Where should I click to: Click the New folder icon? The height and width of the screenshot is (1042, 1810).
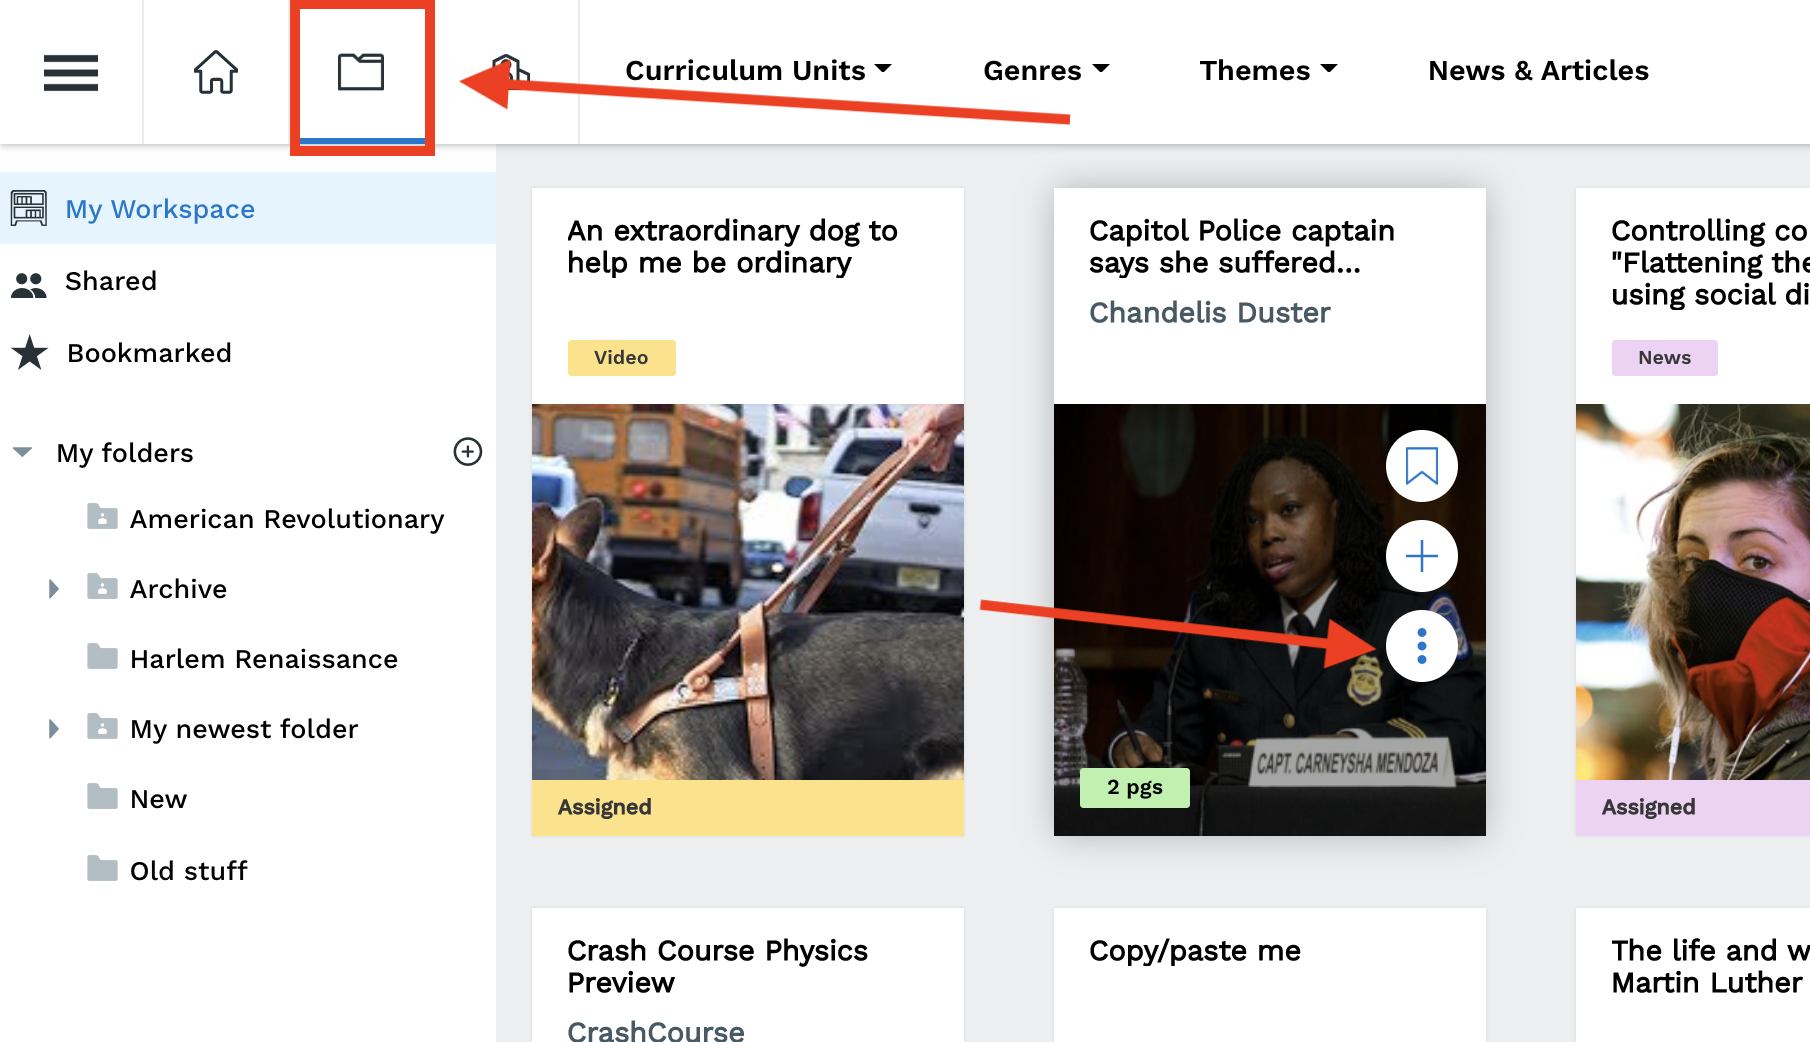point(102,796)
